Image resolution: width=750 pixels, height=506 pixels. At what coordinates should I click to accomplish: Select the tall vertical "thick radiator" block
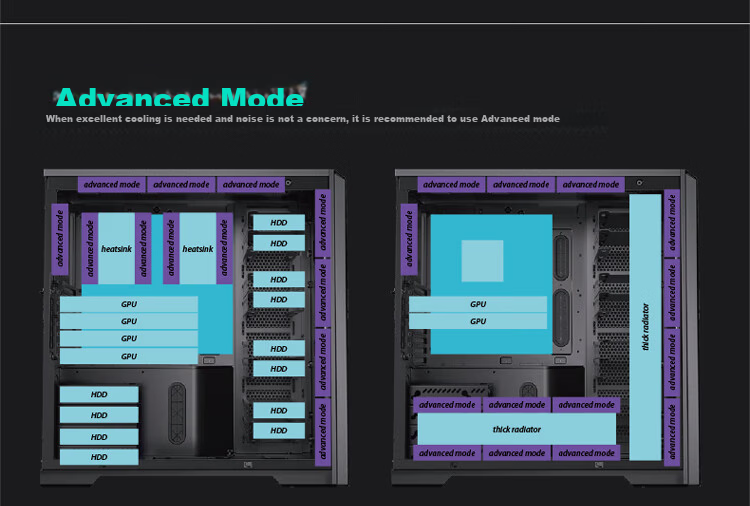(645, 327)
